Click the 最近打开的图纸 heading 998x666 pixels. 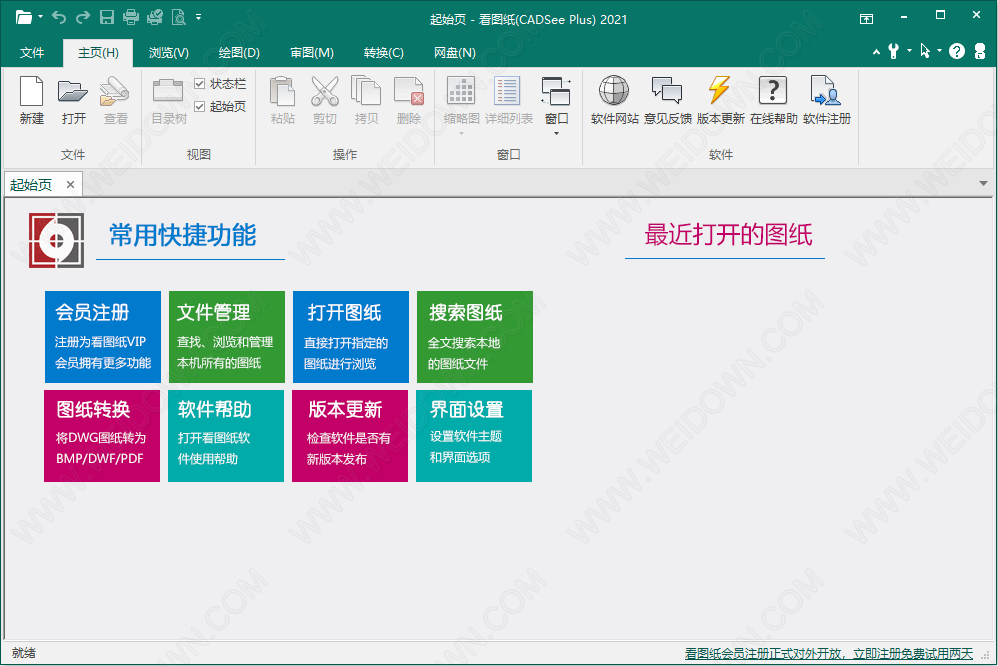click(x=728, y=235)
